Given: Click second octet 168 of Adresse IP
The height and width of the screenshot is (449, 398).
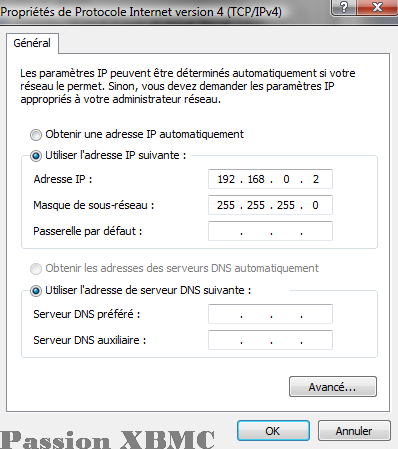Looking at the screenshot, I should click(256, 179).
